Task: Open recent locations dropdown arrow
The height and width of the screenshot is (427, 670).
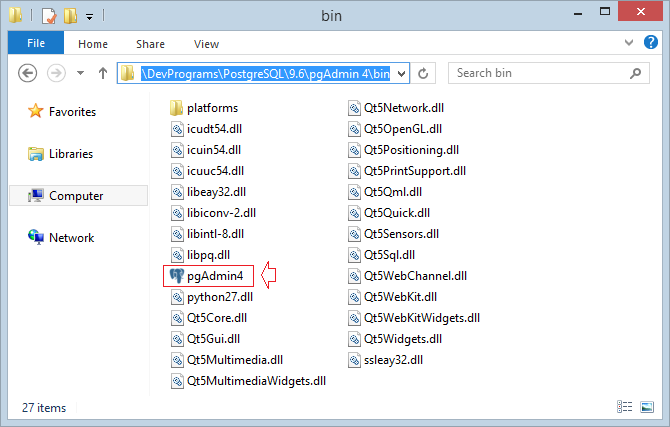Action: click(x=80, y=73)
